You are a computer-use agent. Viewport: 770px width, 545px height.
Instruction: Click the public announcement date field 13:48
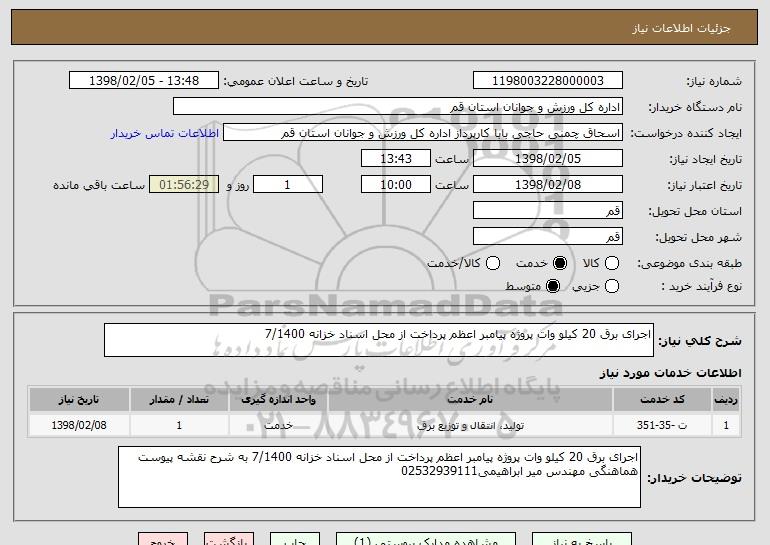[x=144, y=81]
